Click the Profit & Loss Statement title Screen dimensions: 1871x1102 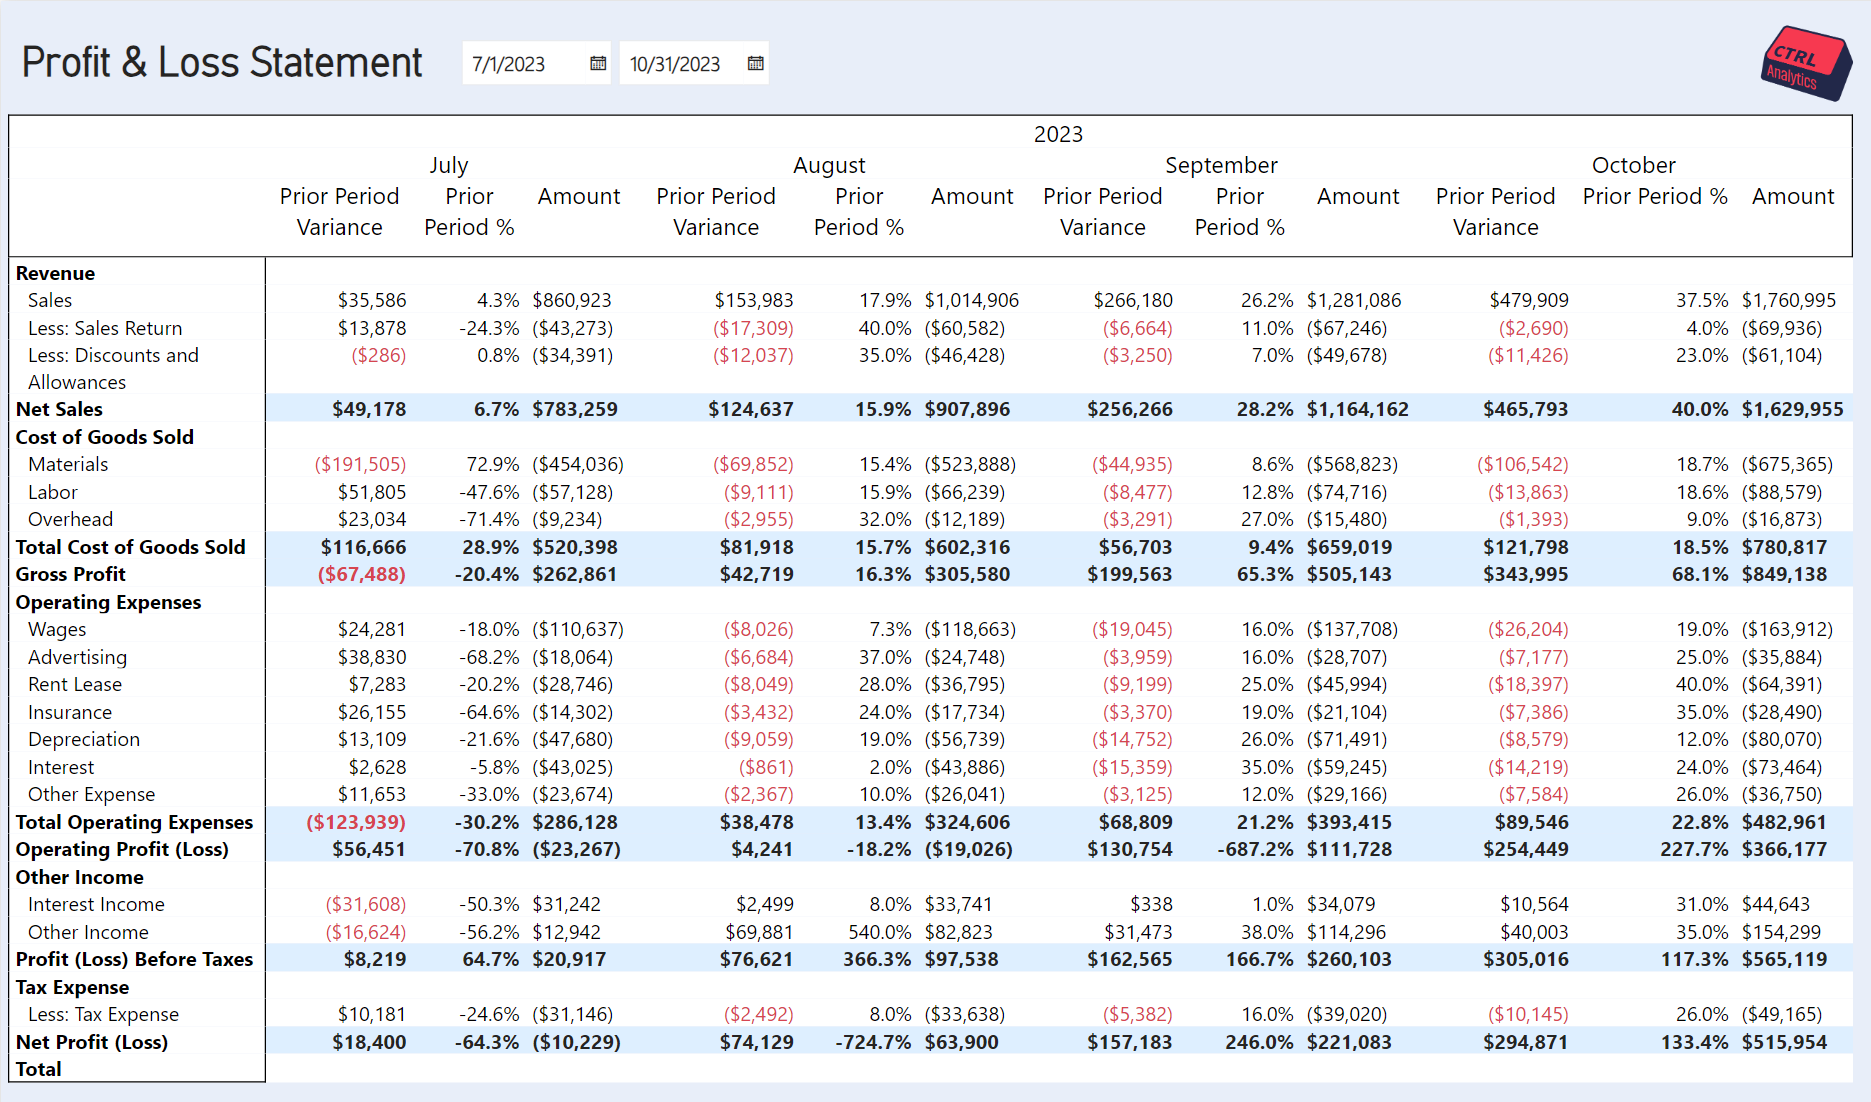tap(222, 63)
